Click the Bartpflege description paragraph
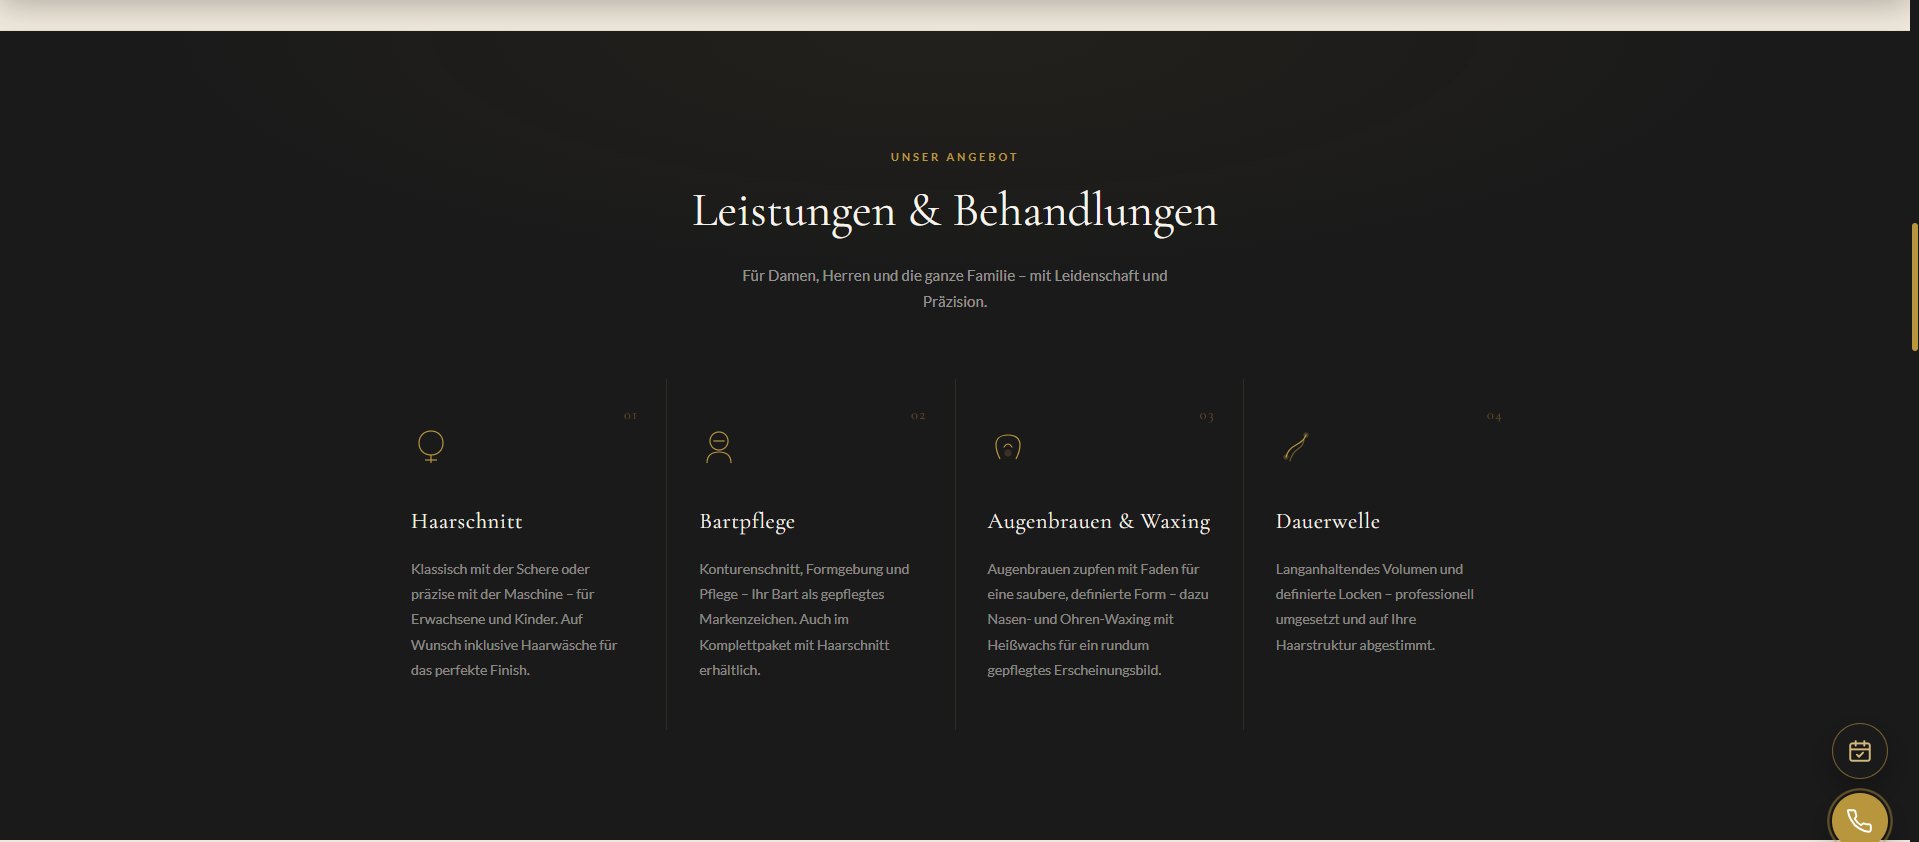This screenshot has height=842, width=1919. click(804, 619)
